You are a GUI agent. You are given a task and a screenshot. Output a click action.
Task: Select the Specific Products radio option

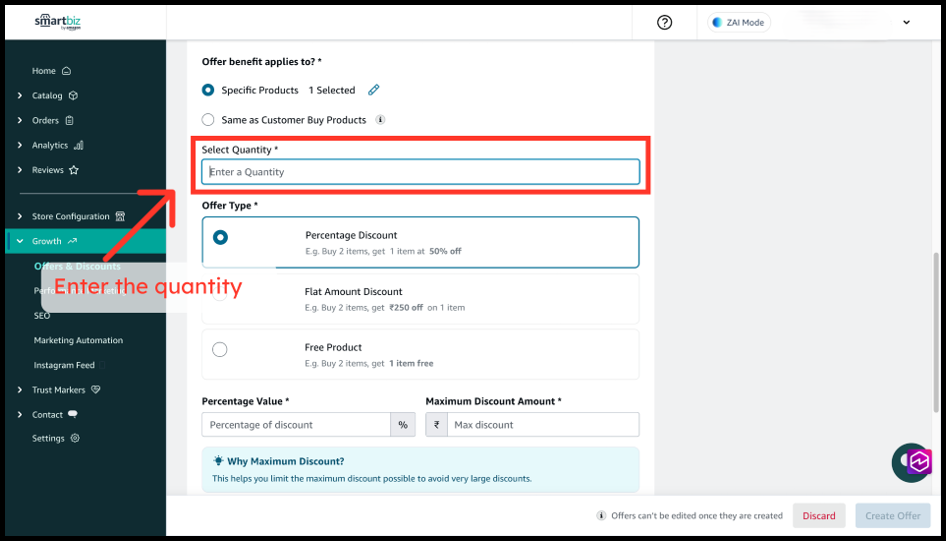[208, 90]
